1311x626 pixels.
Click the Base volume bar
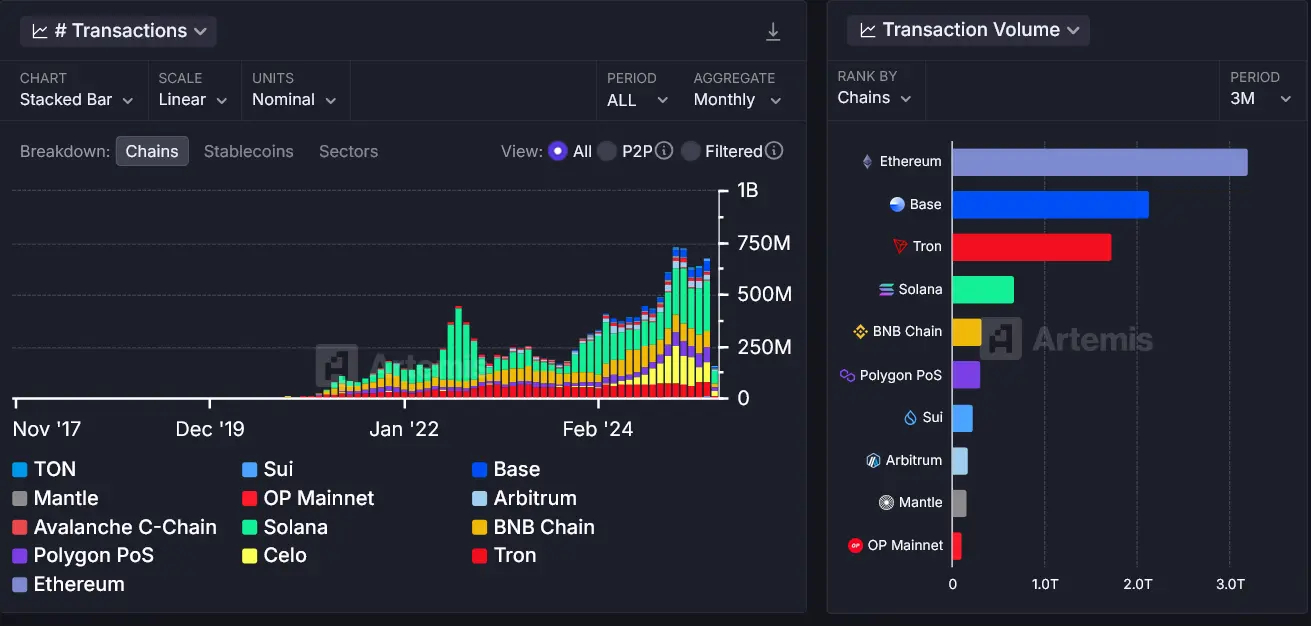pyautogui.click(x=1050, y=204)
